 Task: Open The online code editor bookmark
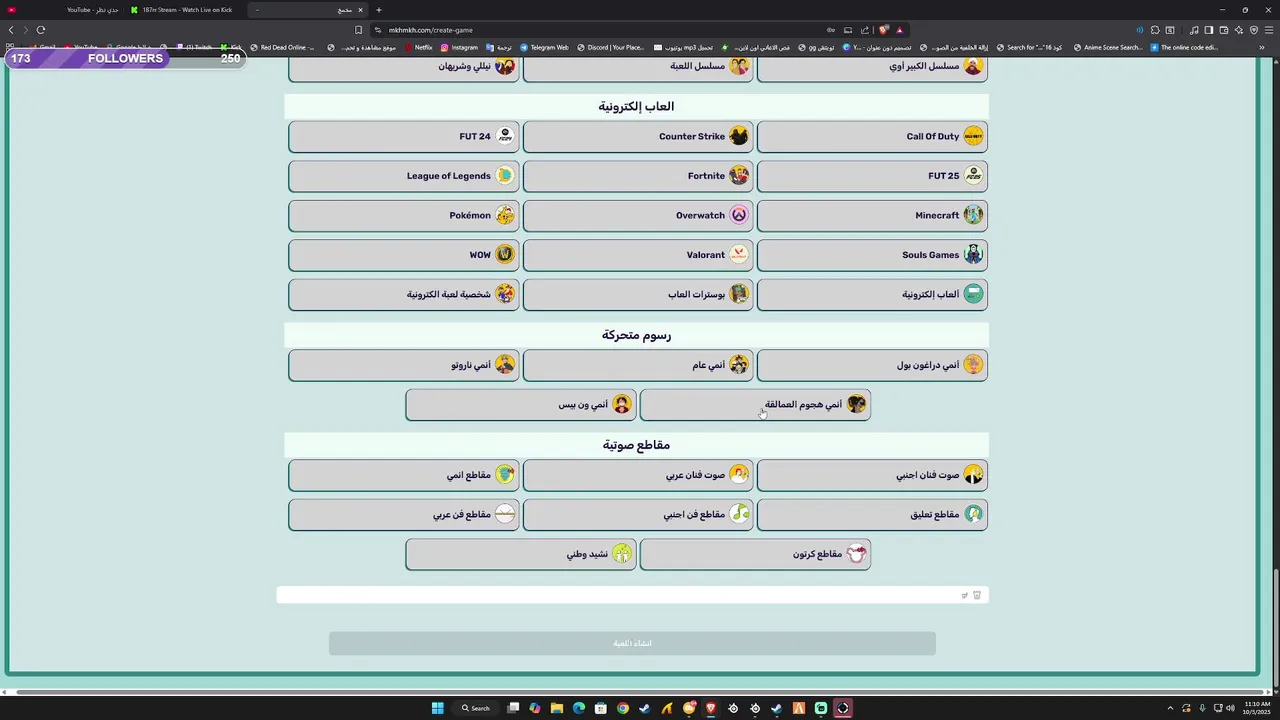(1184, 47)
